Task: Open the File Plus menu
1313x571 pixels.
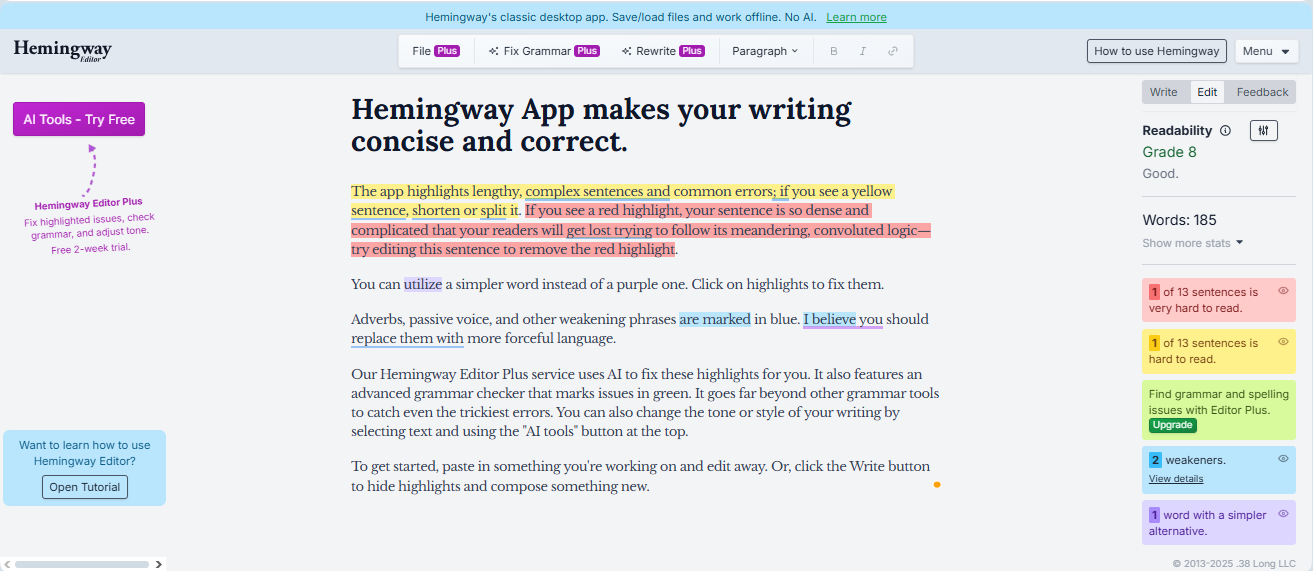Action: point(436,51)
